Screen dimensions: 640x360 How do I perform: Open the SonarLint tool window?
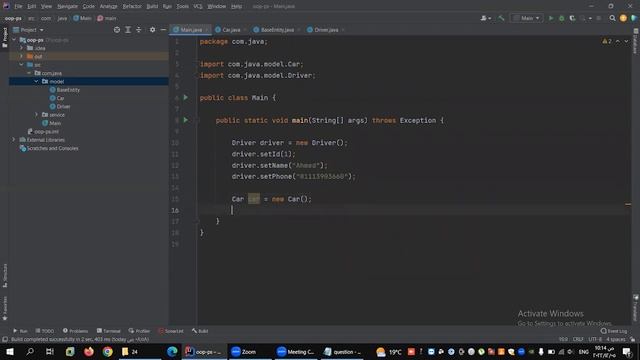tap(171, 331)
